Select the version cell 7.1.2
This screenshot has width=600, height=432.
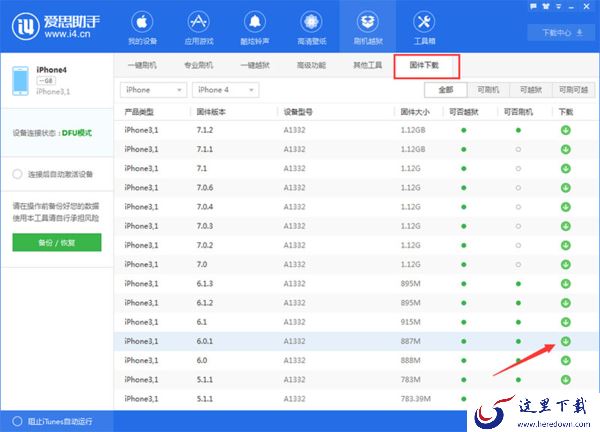(x=204, y=130)
